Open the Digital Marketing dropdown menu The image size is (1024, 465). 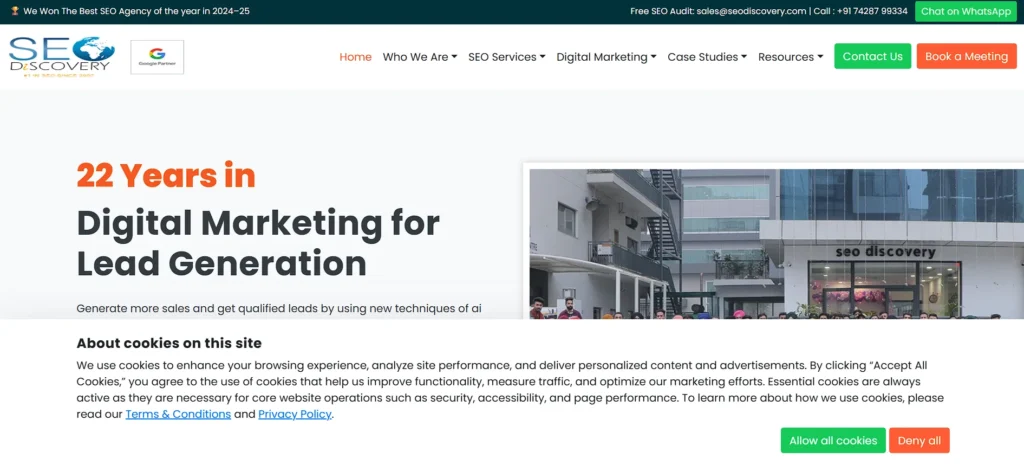607,57
